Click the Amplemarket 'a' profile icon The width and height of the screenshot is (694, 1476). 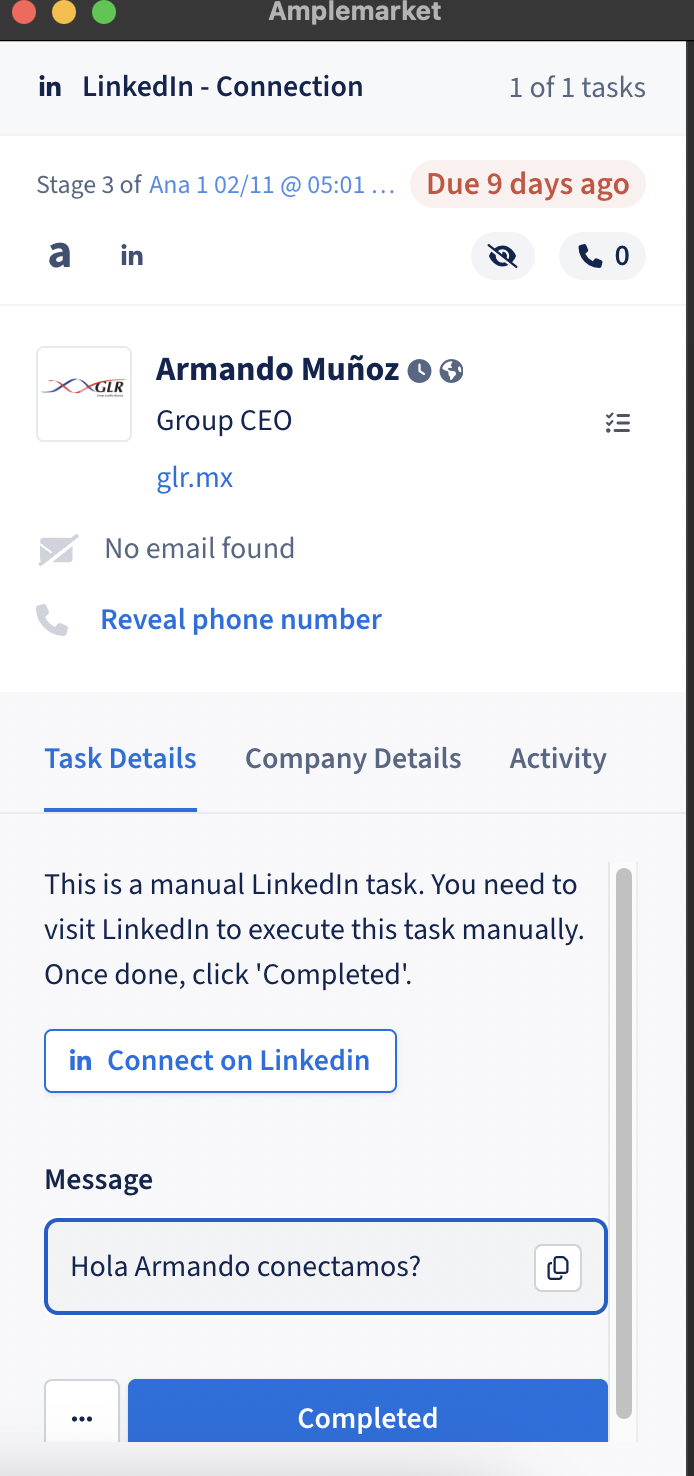click(59, 256)
